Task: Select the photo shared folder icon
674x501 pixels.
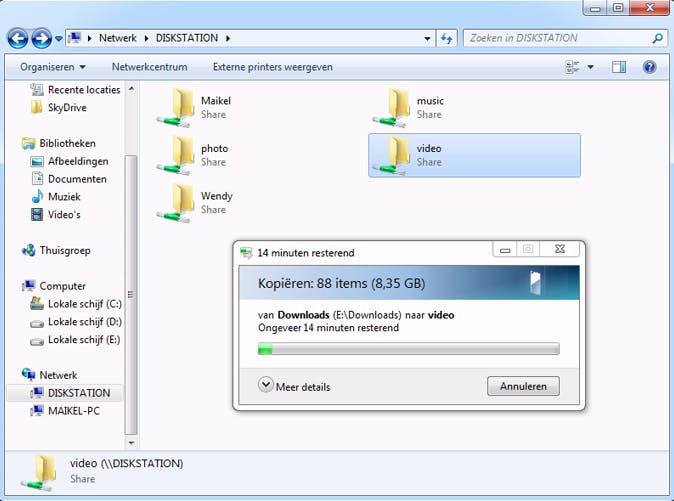Action: (x=176, y=155)
